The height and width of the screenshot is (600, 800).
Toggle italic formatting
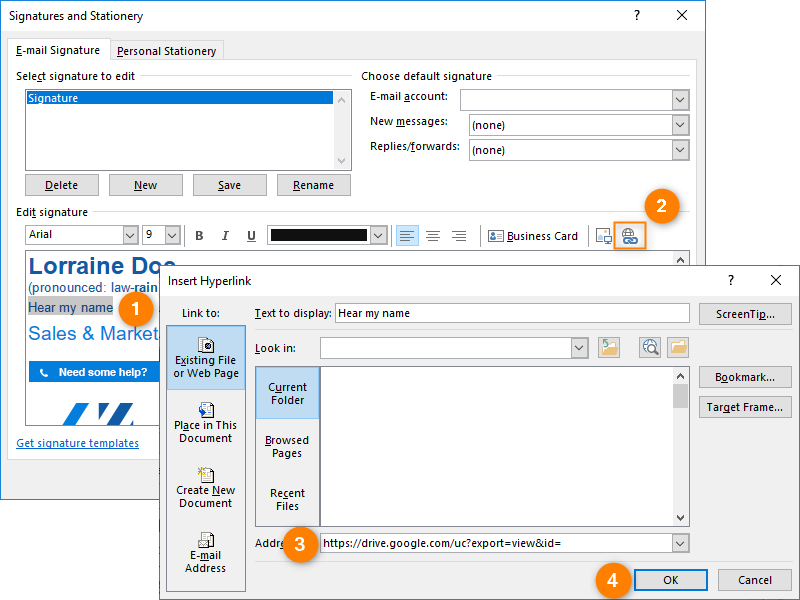coord(225,236)
